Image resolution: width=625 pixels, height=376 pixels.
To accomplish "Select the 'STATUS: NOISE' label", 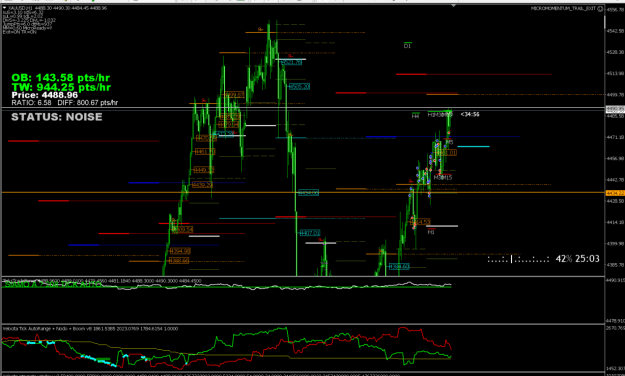I will point(57,117).
